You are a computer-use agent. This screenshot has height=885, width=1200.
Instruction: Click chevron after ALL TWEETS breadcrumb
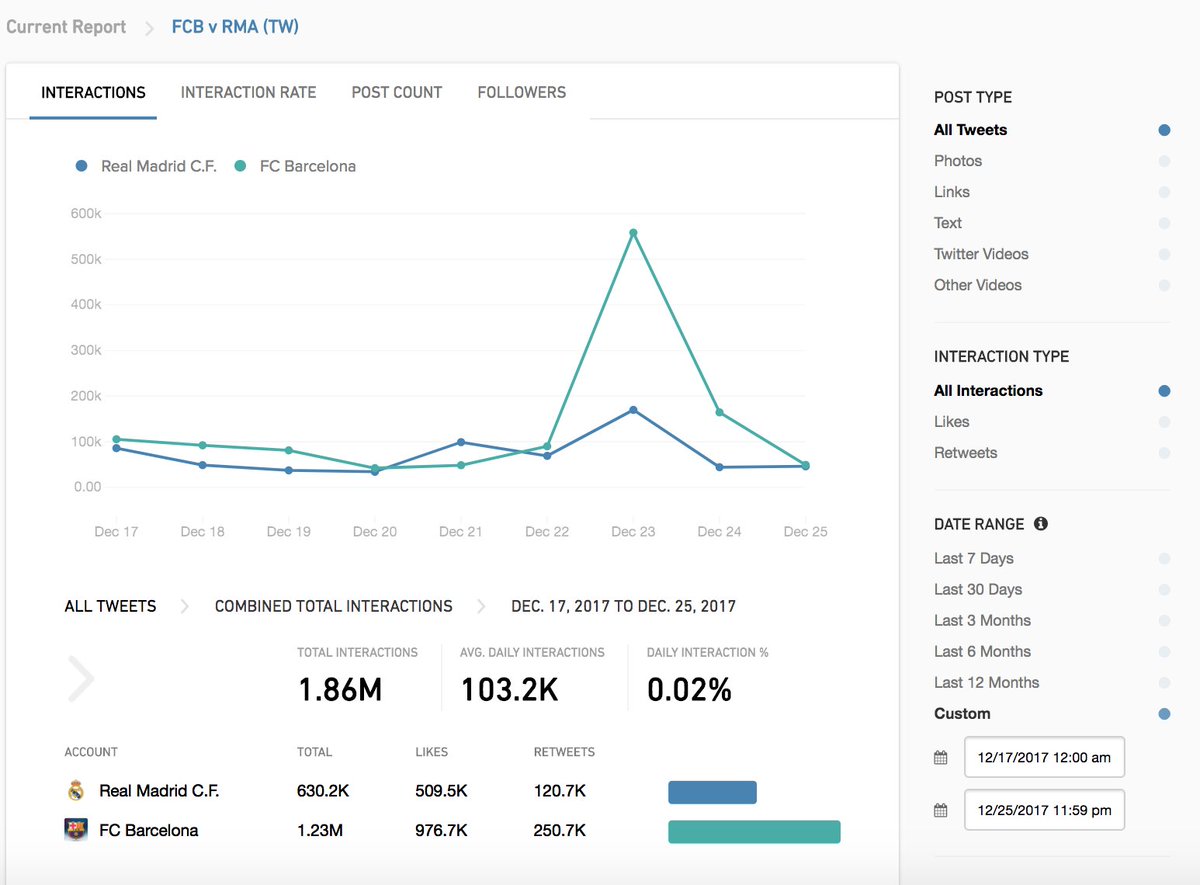click(x=185, y=606)
